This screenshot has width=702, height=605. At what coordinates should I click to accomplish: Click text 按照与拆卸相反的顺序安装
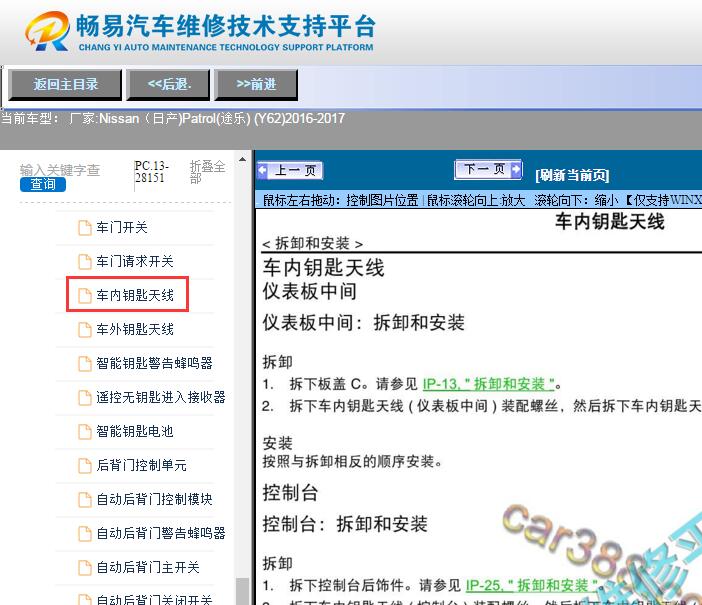[x=352, y=461]
